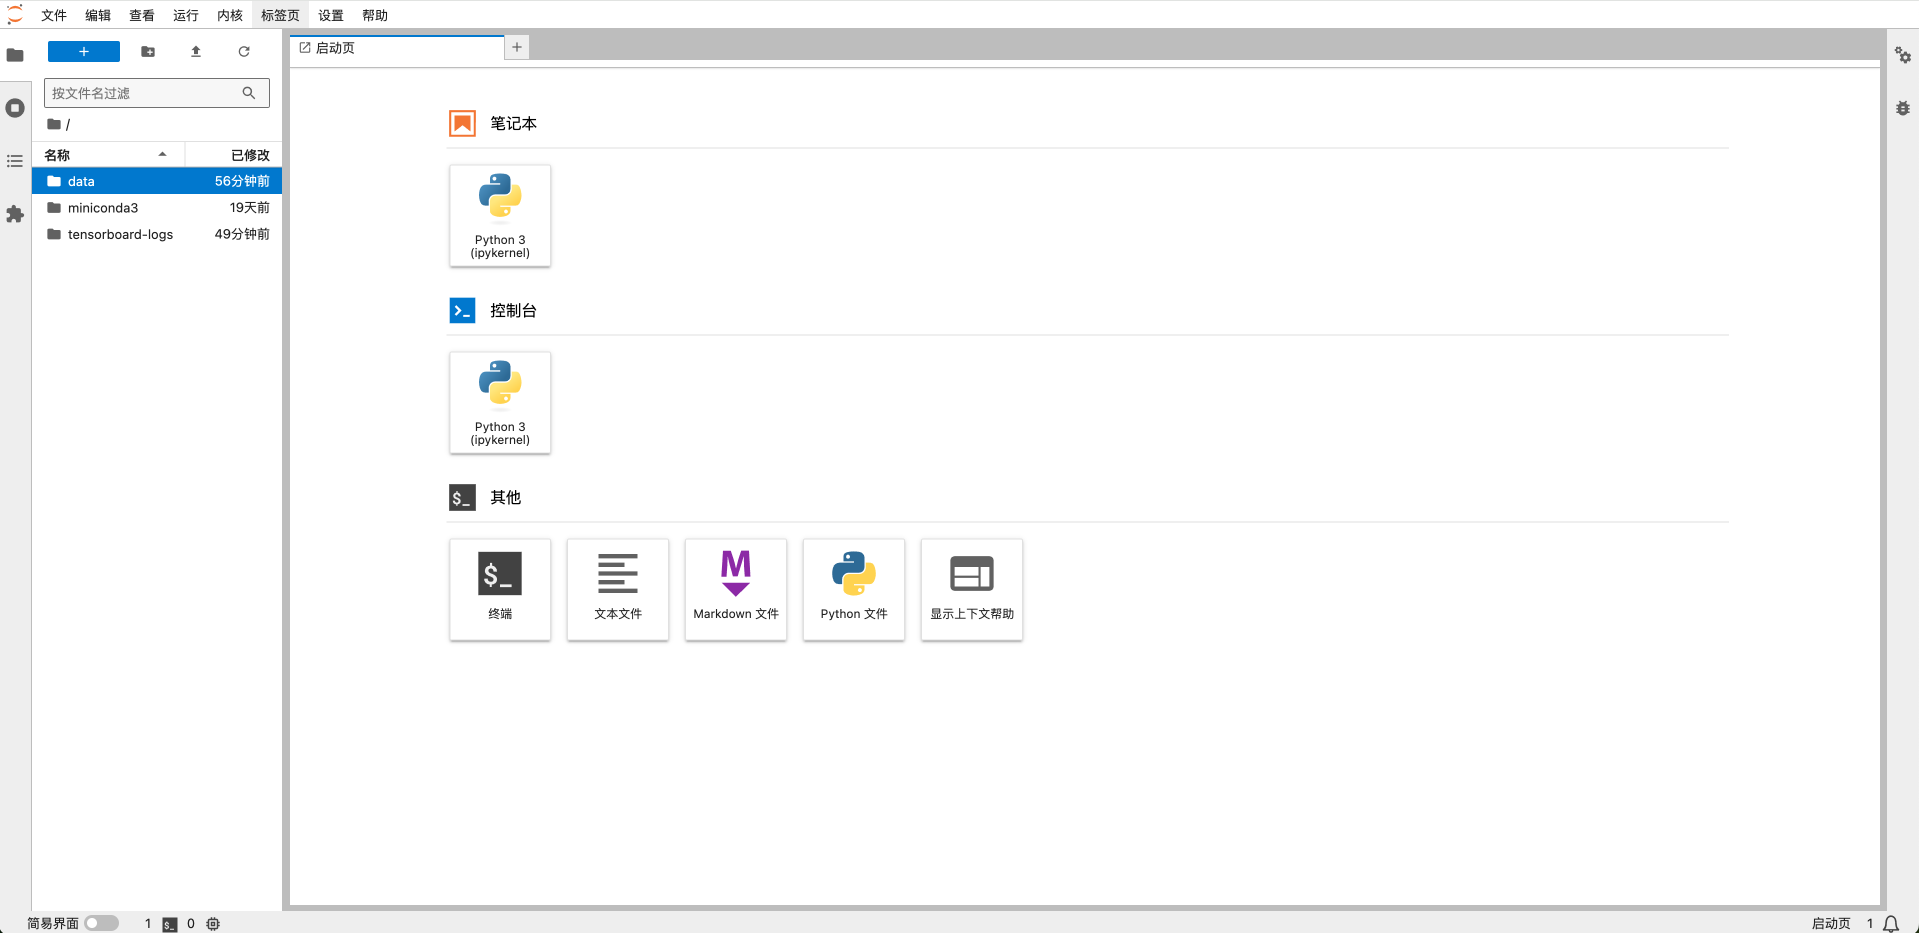Click the kernel status gear icon in status bar
Screen dimensions: 1919x933
(x=213, y=924)
